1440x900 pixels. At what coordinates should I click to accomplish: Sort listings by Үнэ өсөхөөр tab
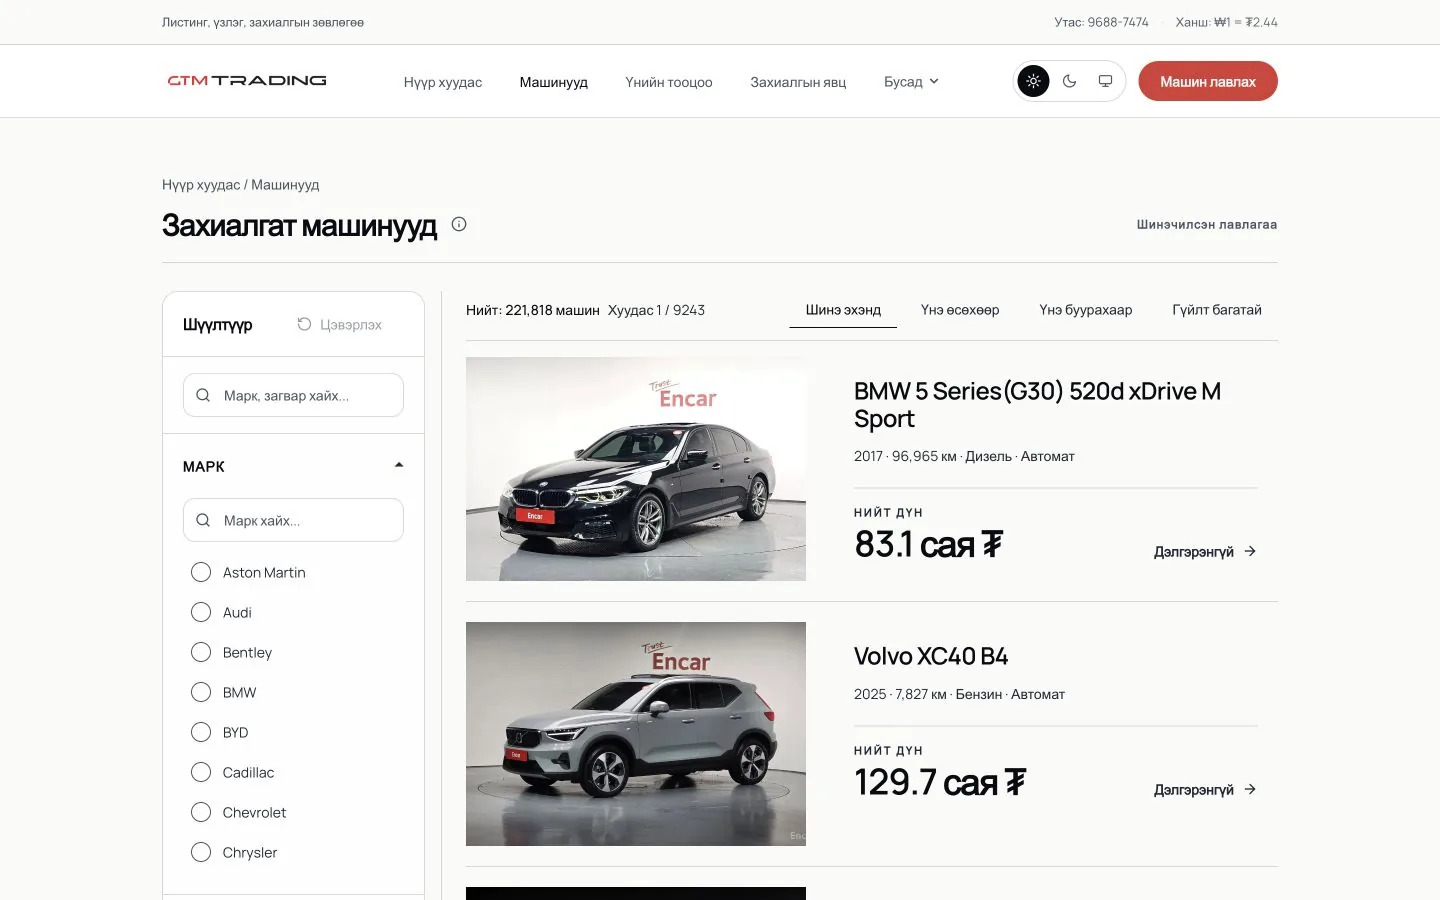(960, 310)
